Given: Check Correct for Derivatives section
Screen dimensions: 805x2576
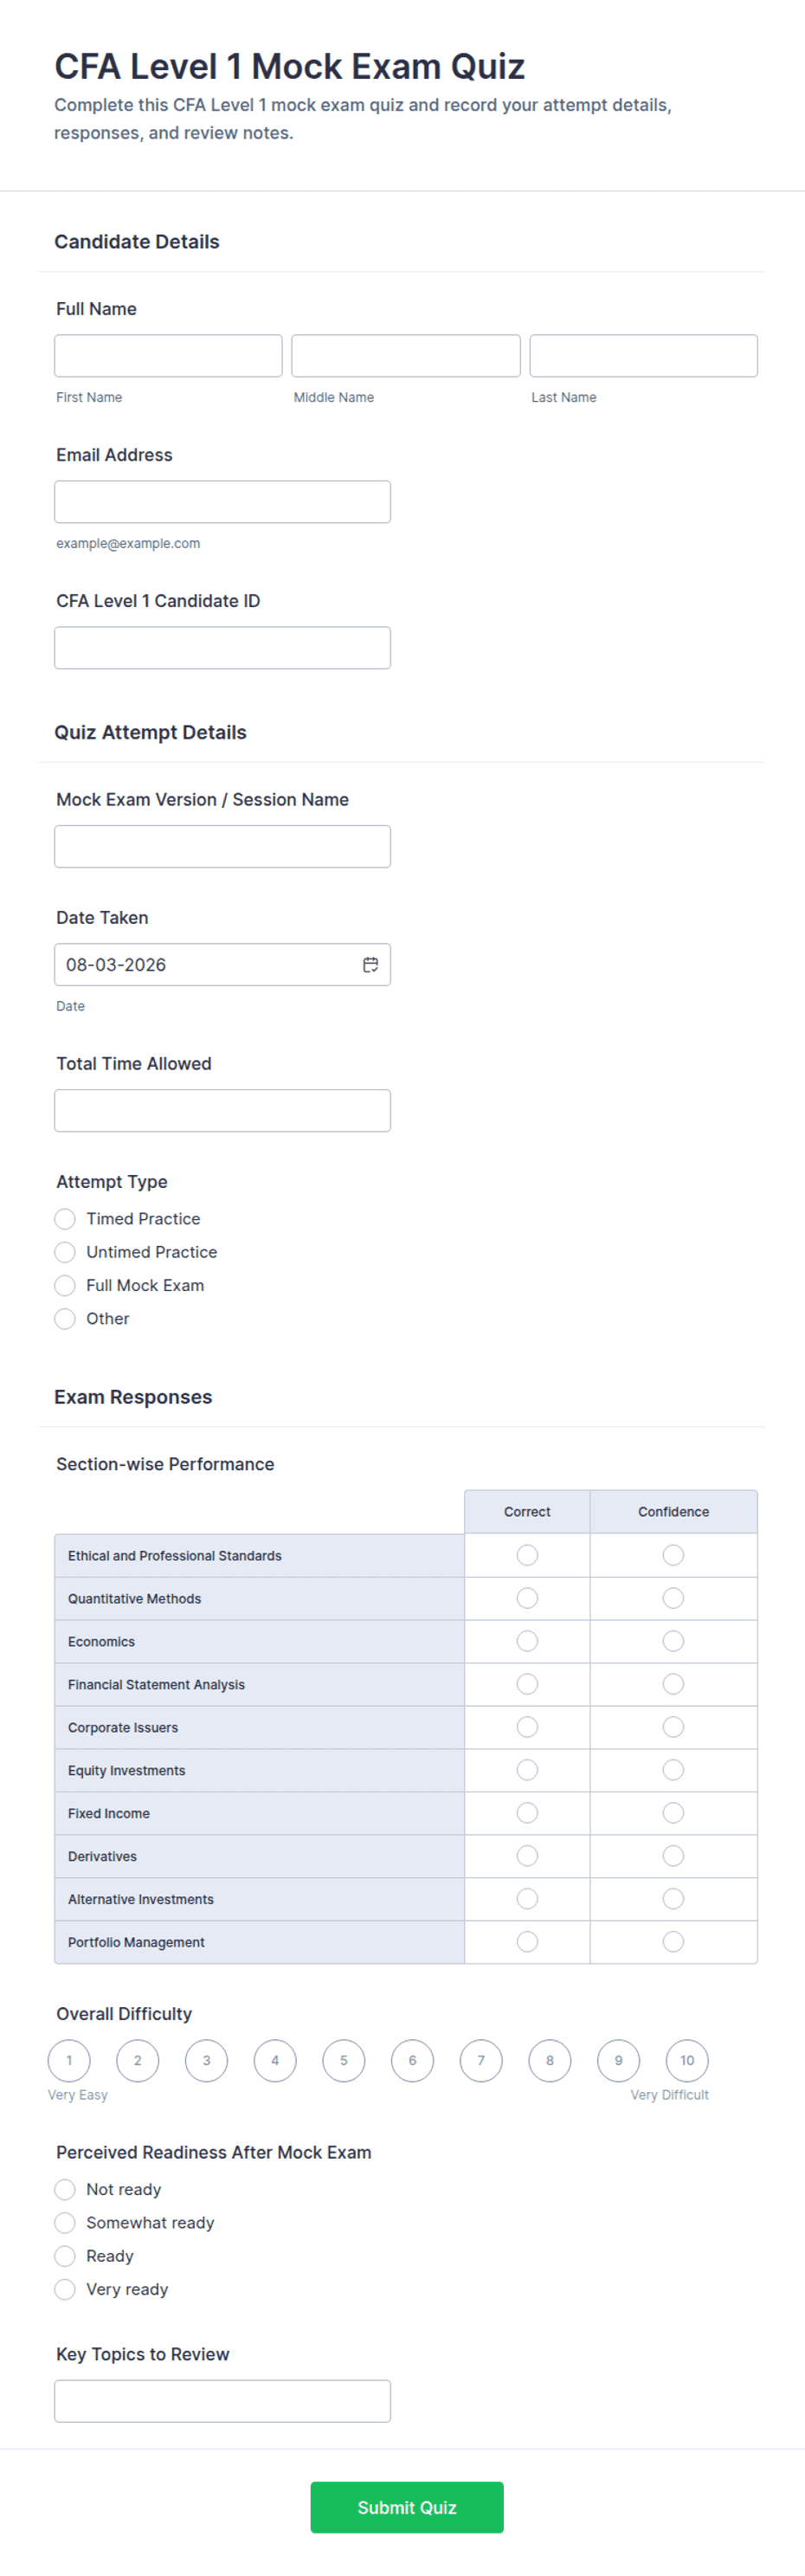Looking at the screenshot, I should coord(527,1856).
